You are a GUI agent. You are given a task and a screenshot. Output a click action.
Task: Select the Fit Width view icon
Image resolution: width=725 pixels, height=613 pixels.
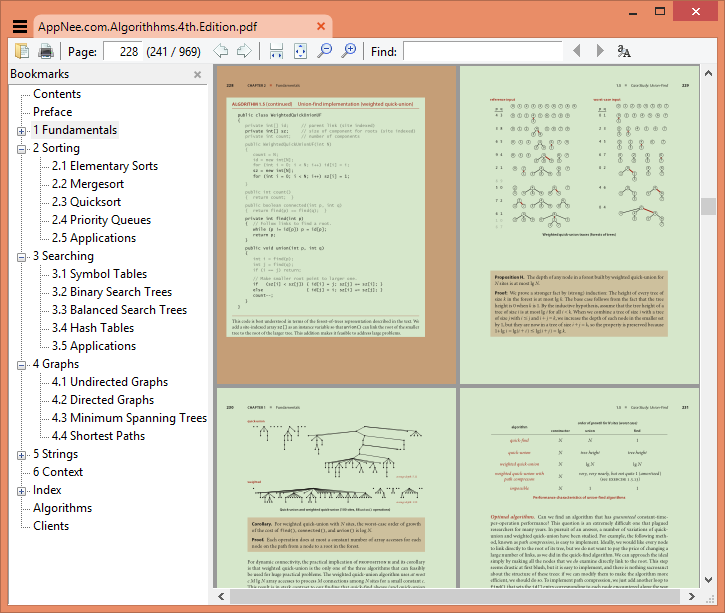coord(276,51)
